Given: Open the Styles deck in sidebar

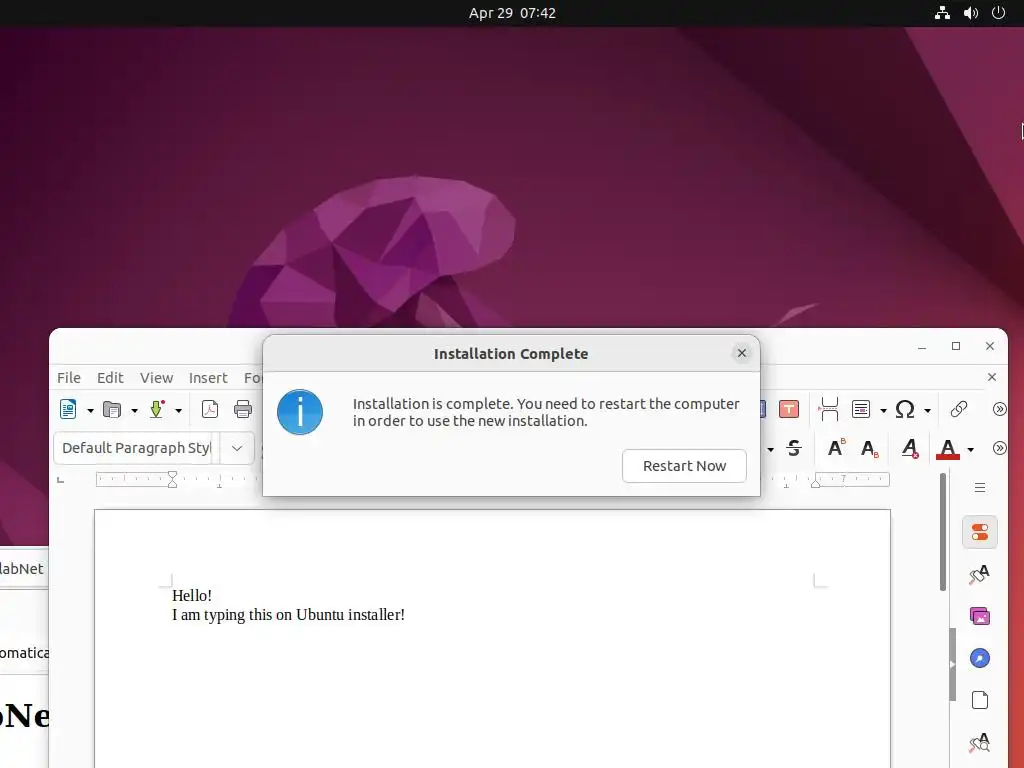Looking at the screenshot, I should pos(980,575).
